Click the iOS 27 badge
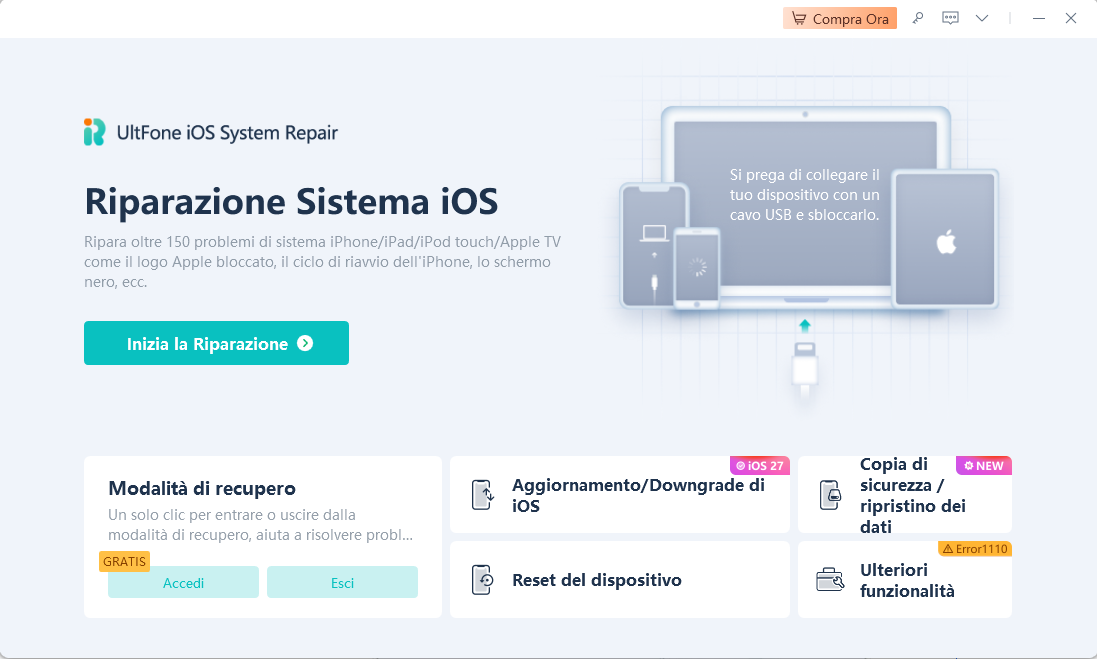The image size is (1097, 659). (760, 466)
